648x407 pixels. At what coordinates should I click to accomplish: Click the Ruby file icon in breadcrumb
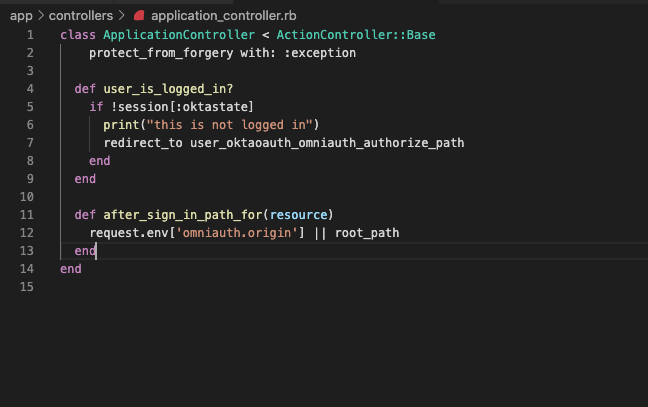pos(139,16)
